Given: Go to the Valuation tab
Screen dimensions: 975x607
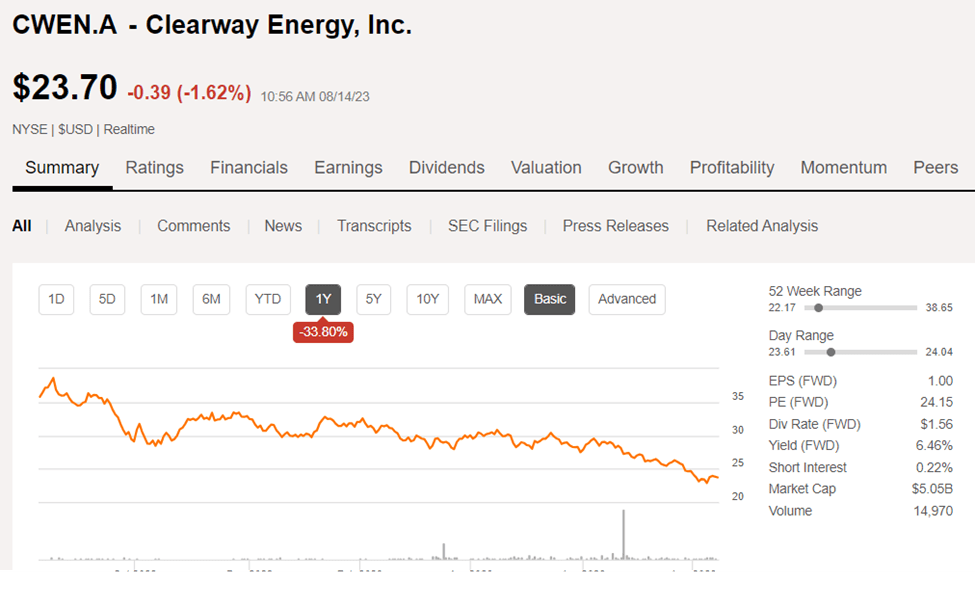Looking at the screenshot, I should coord(546,168).
